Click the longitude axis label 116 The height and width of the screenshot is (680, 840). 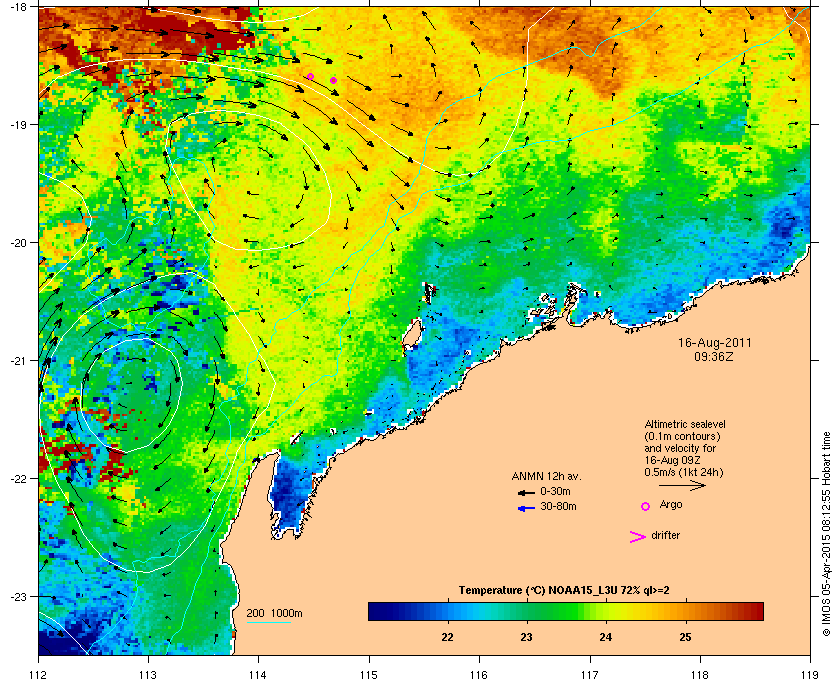point(479,674)
